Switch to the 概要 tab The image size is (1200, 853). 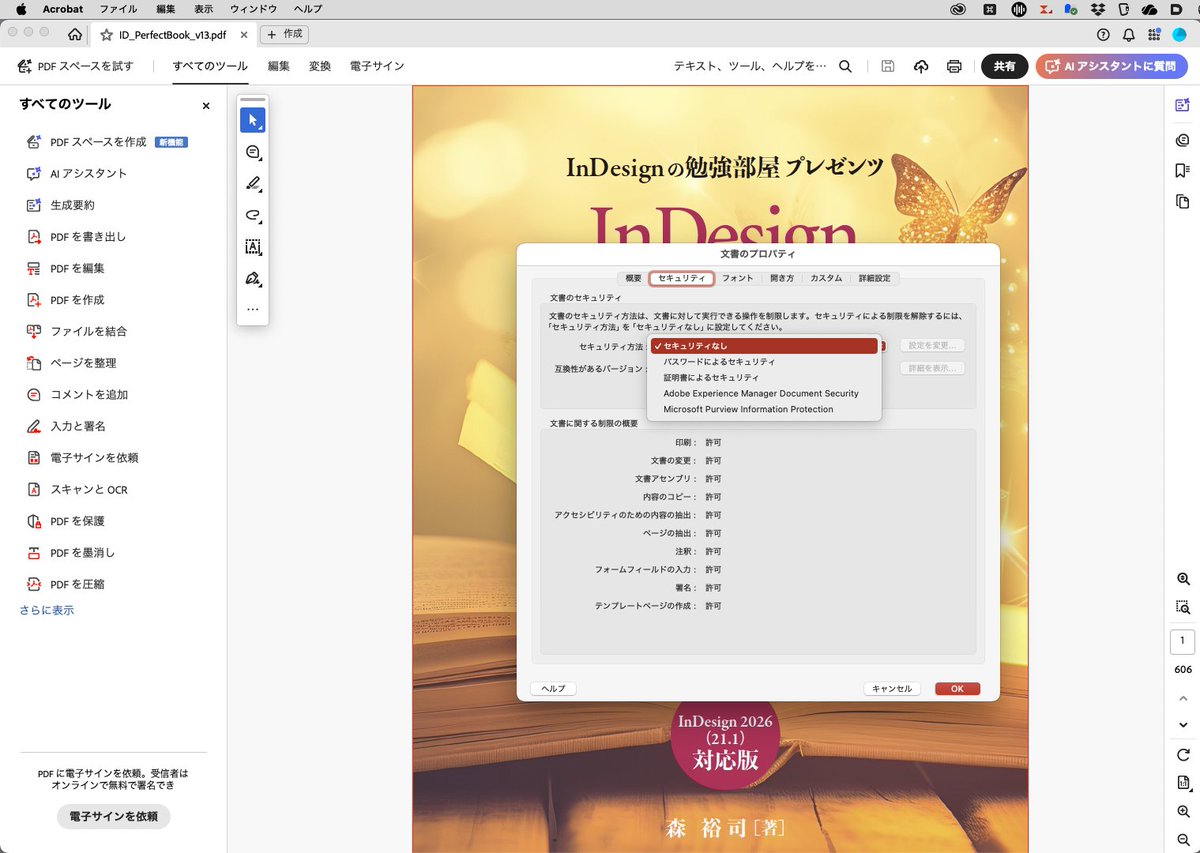[x=633, y=278]
